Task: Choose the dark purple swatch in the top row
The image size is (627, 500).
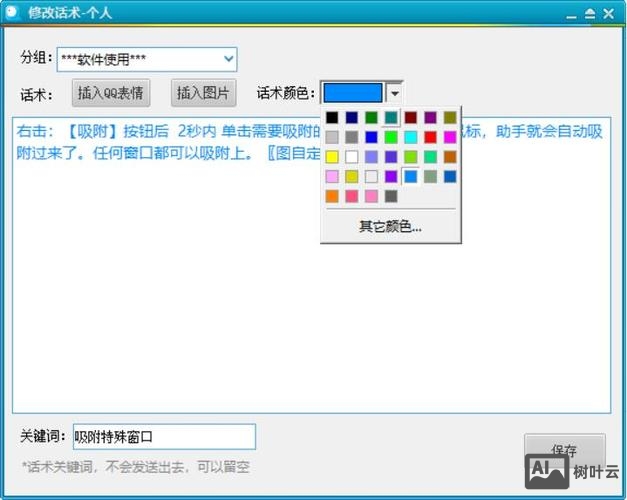Action: [430, 118]
